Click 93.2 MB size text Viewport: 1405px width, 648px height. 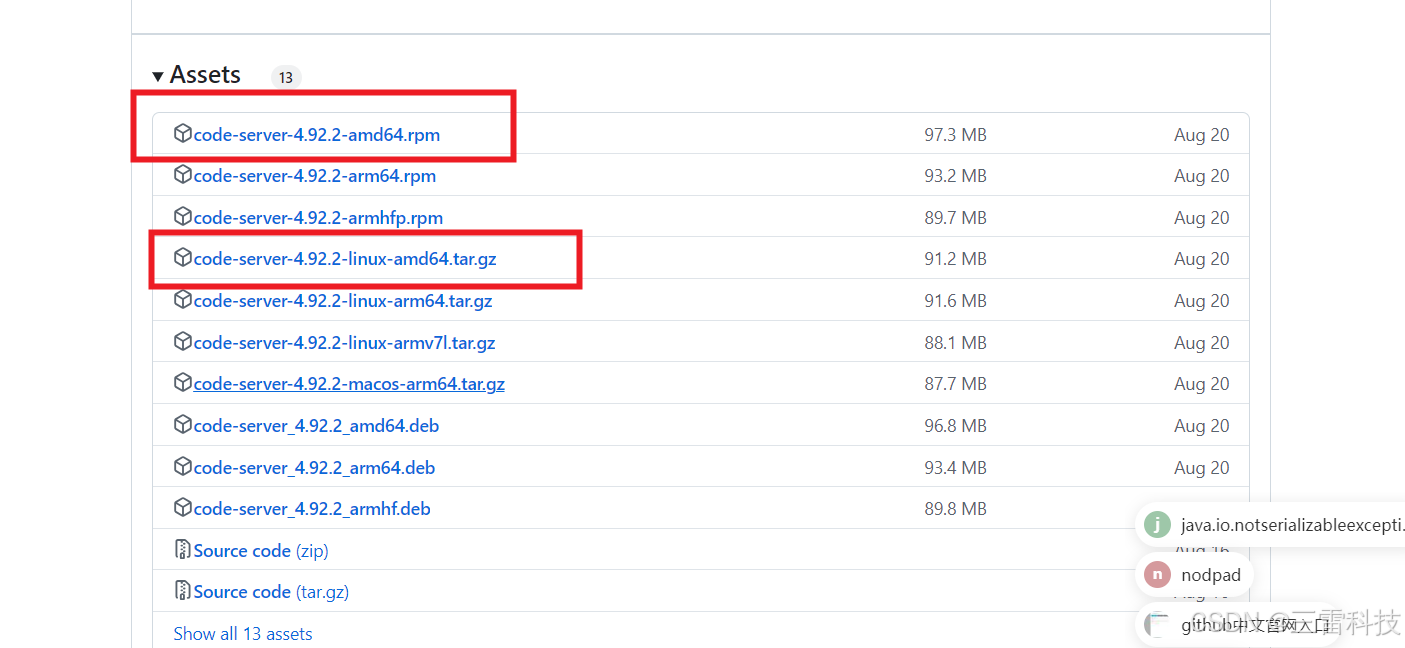click(955, 176)
